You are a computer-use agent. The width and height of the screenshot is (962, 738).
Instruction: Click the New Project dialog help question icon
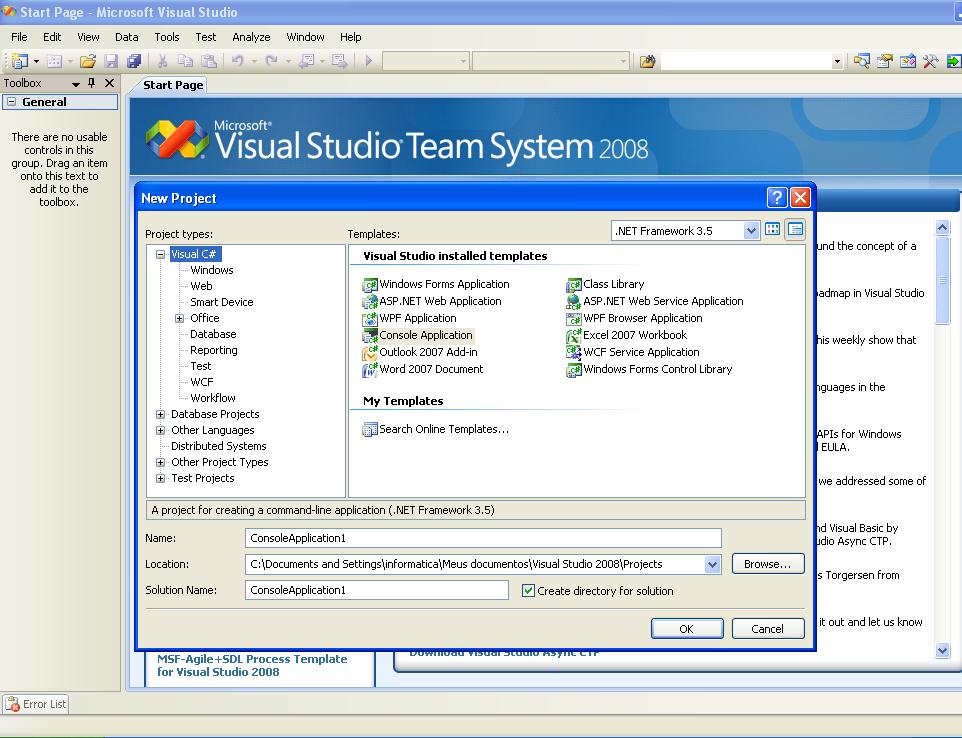[777, 198]
